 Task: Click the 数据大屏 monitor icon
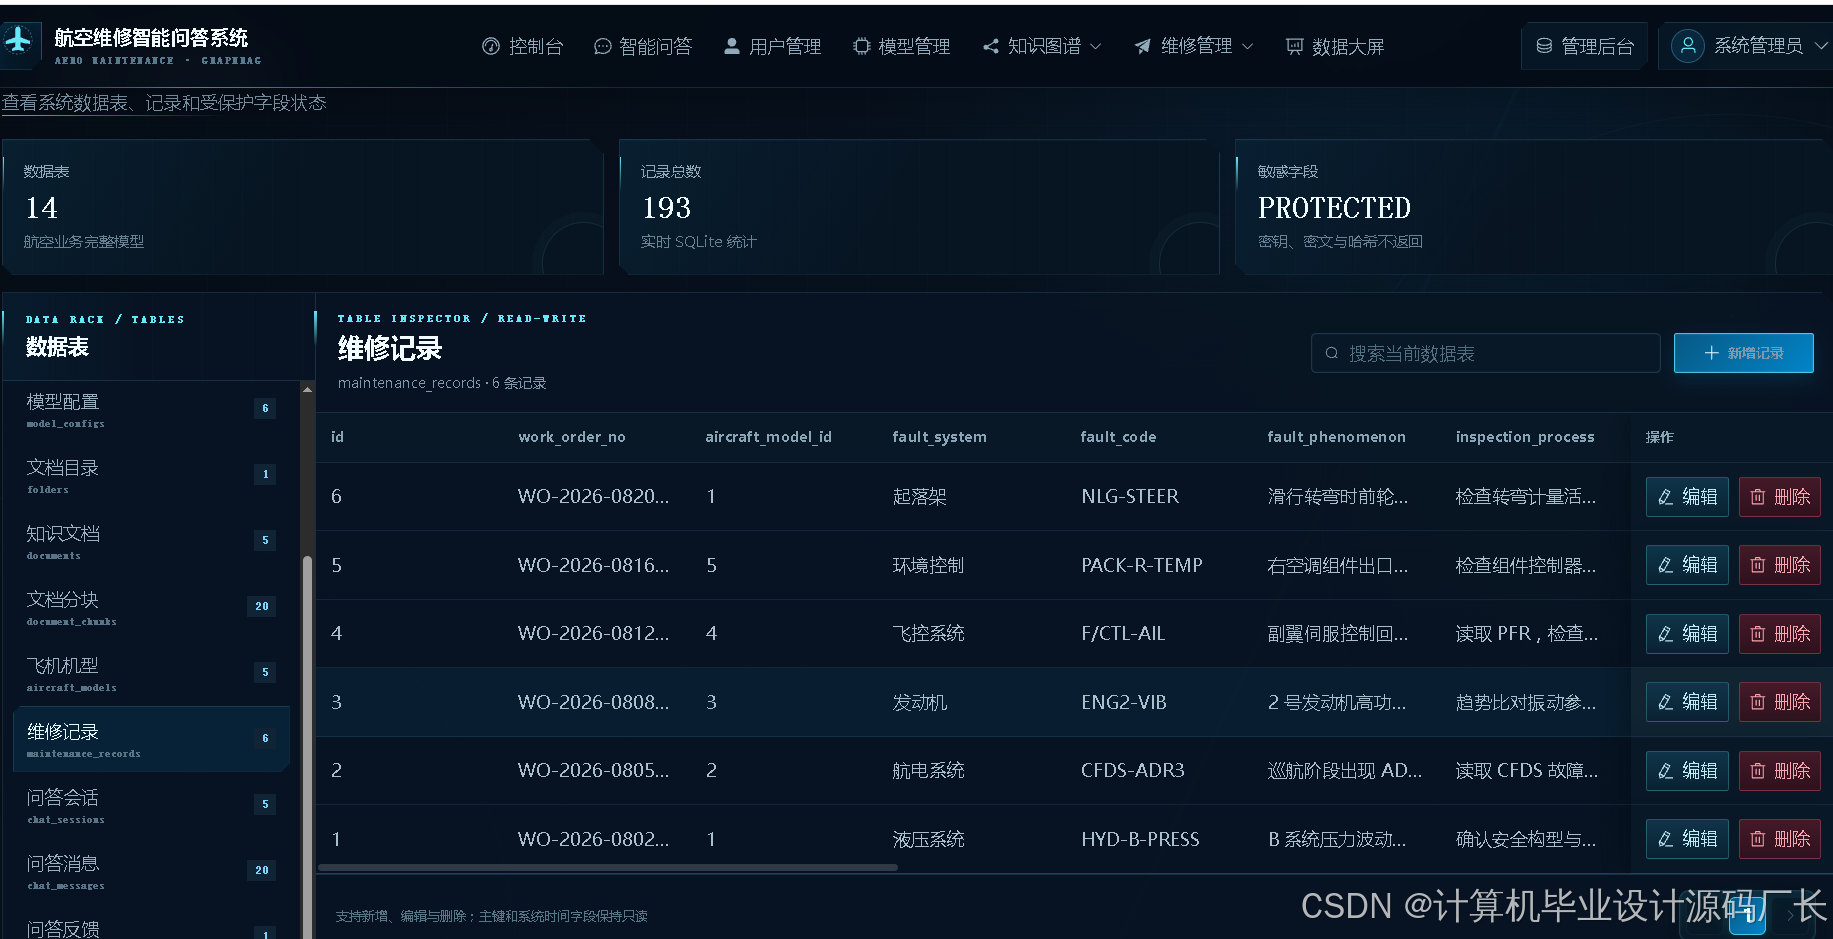pyautogui.click(x=1295, y=46)
